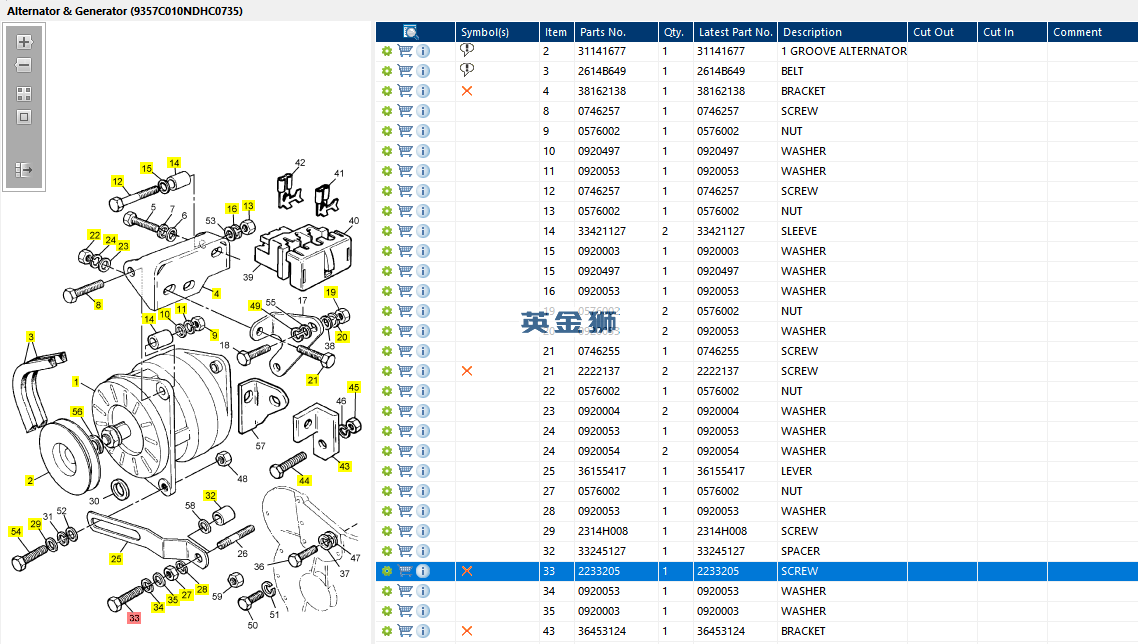The image size is (1138, 644).
Task: Show info for selected SCREW 2233205
Action: [423, 571]
